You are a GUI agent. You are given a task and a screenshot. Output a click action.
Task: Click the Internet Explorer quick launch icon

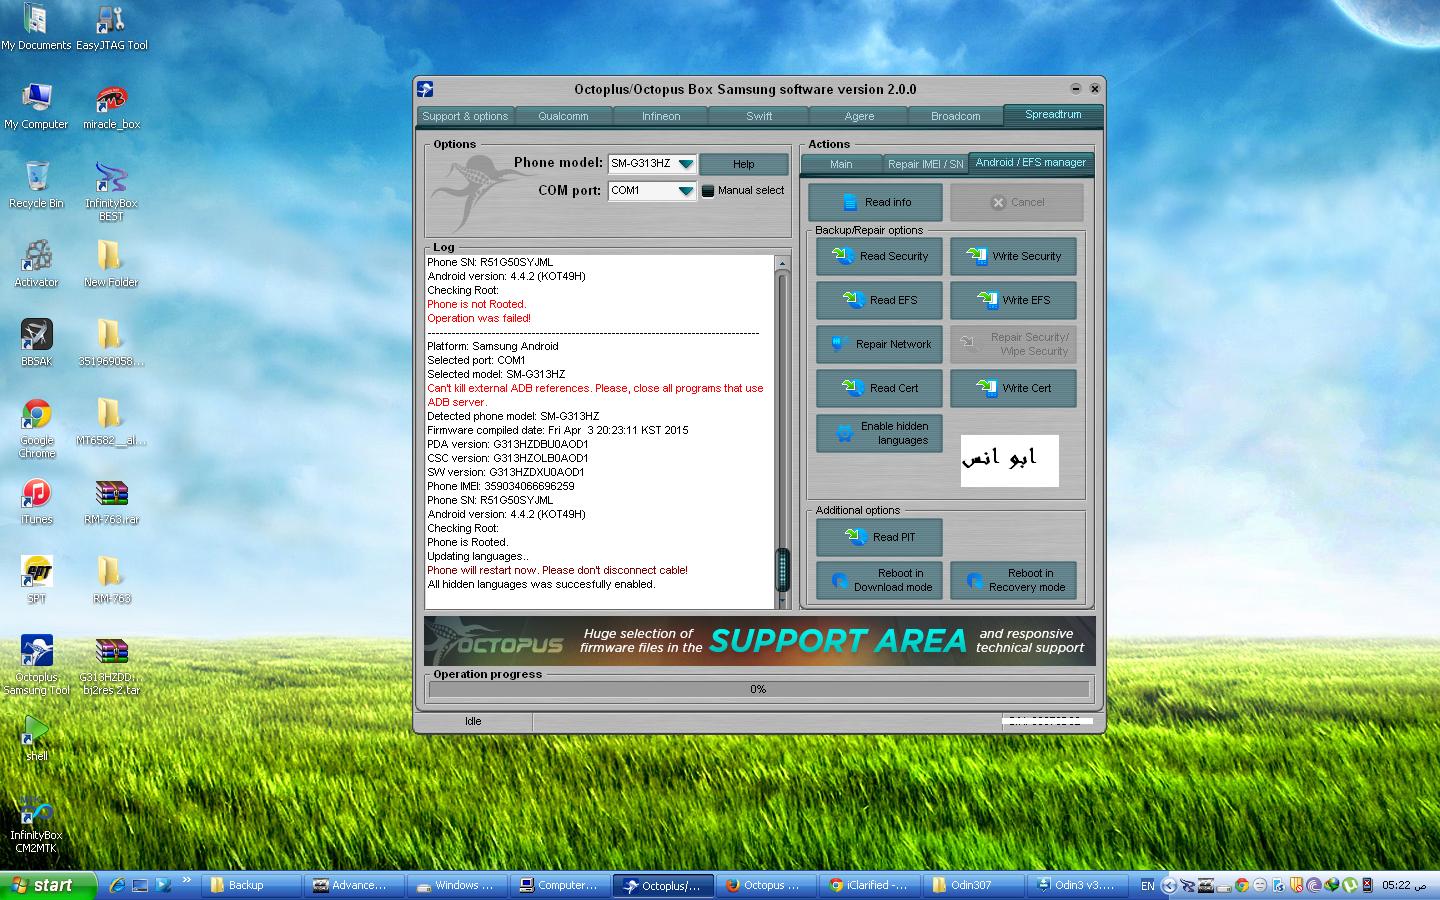click(117, 885)
